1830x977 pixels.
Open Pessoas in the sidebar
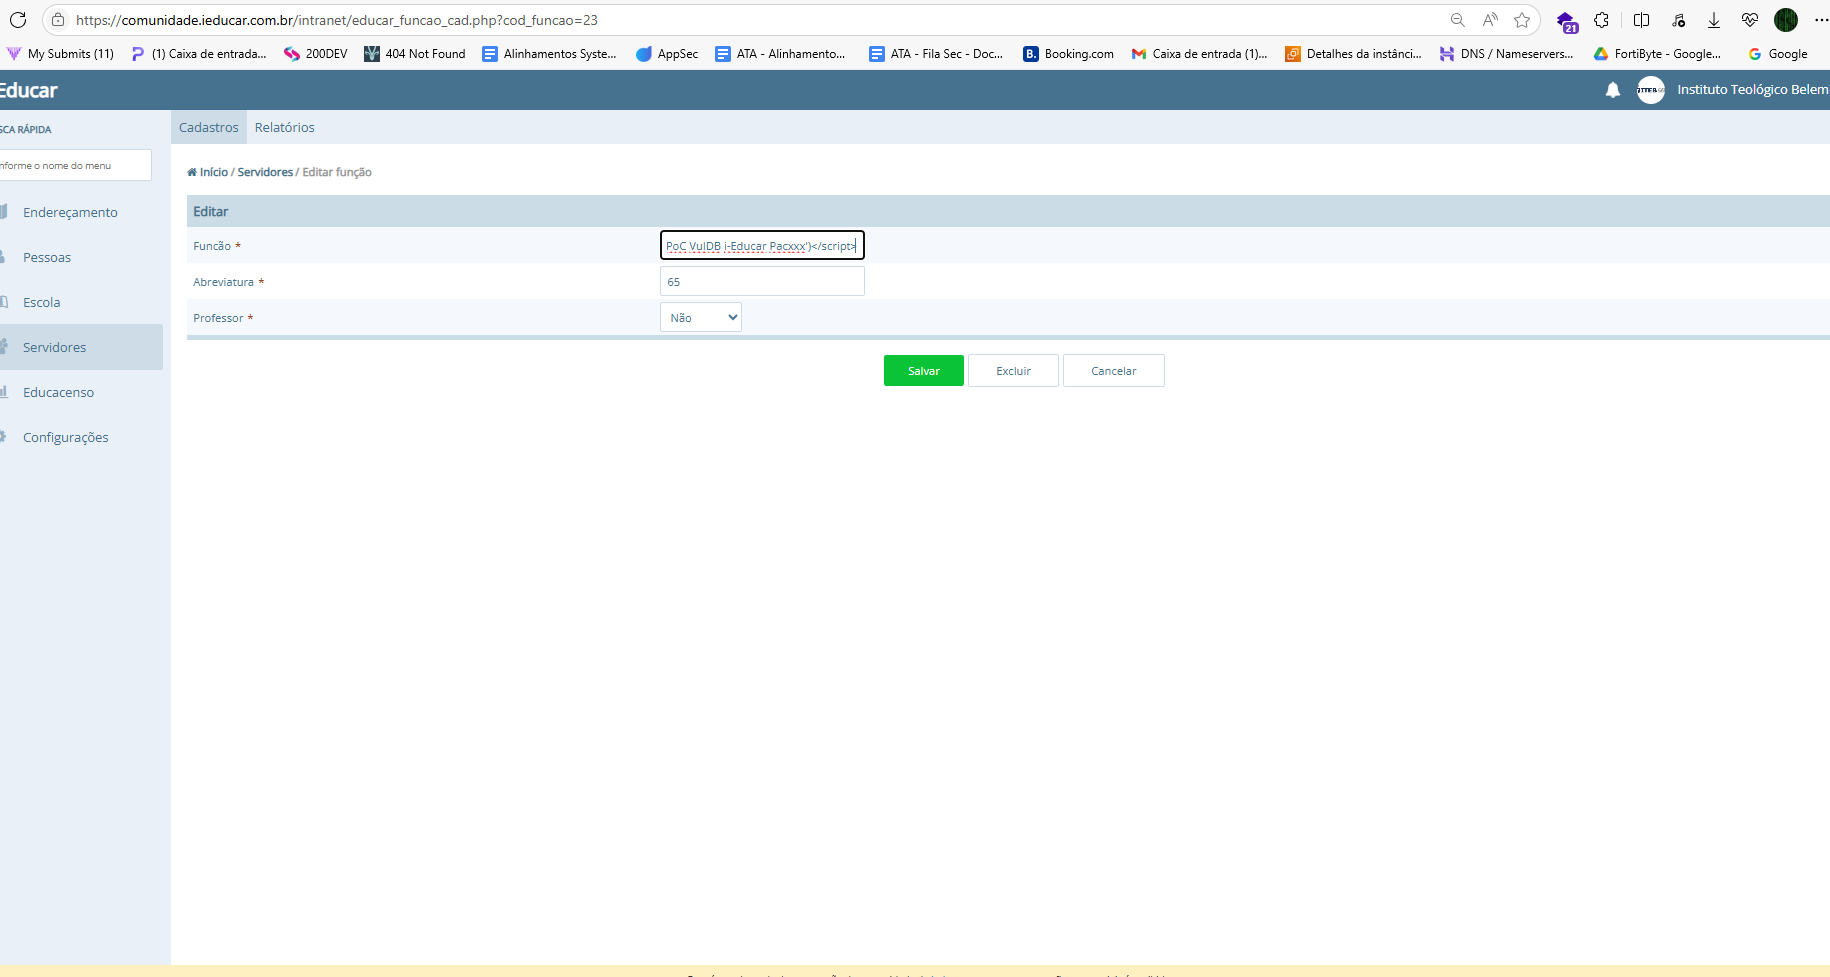[x=47, y=257]
